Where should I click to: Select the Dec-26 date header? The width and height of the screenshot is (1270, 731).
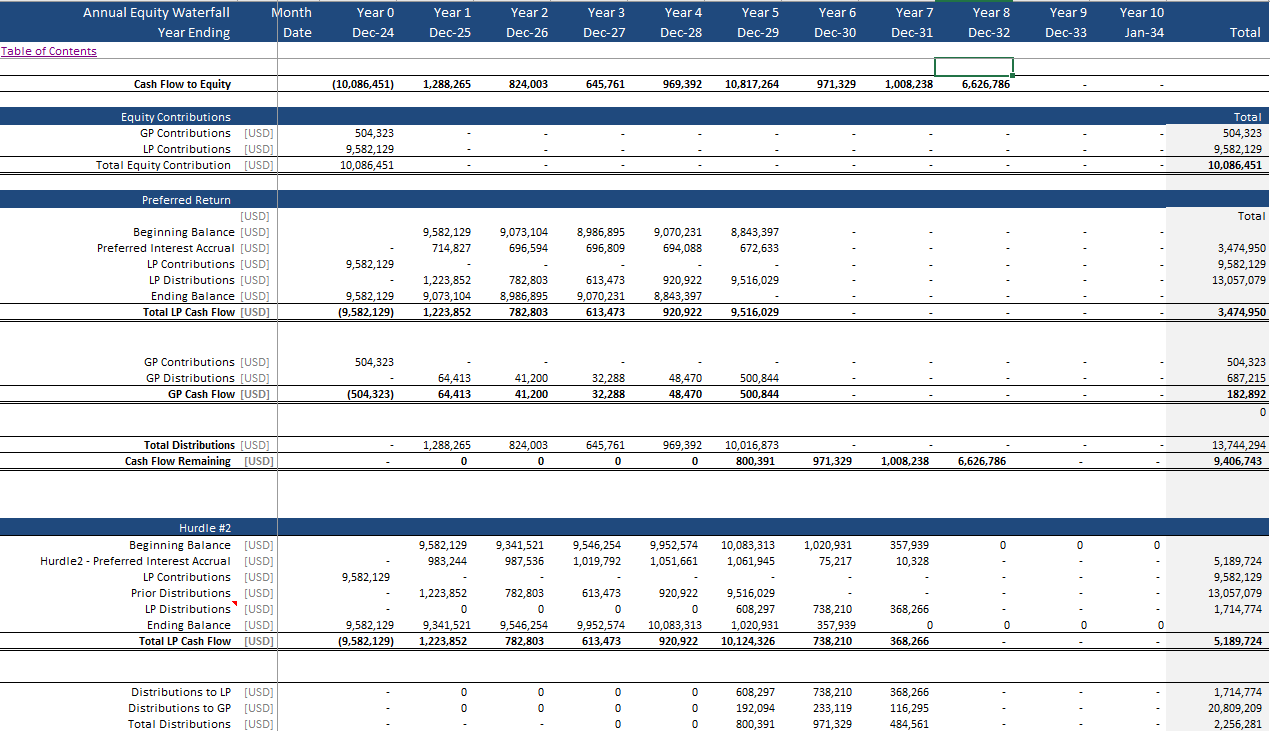[527, 33]
